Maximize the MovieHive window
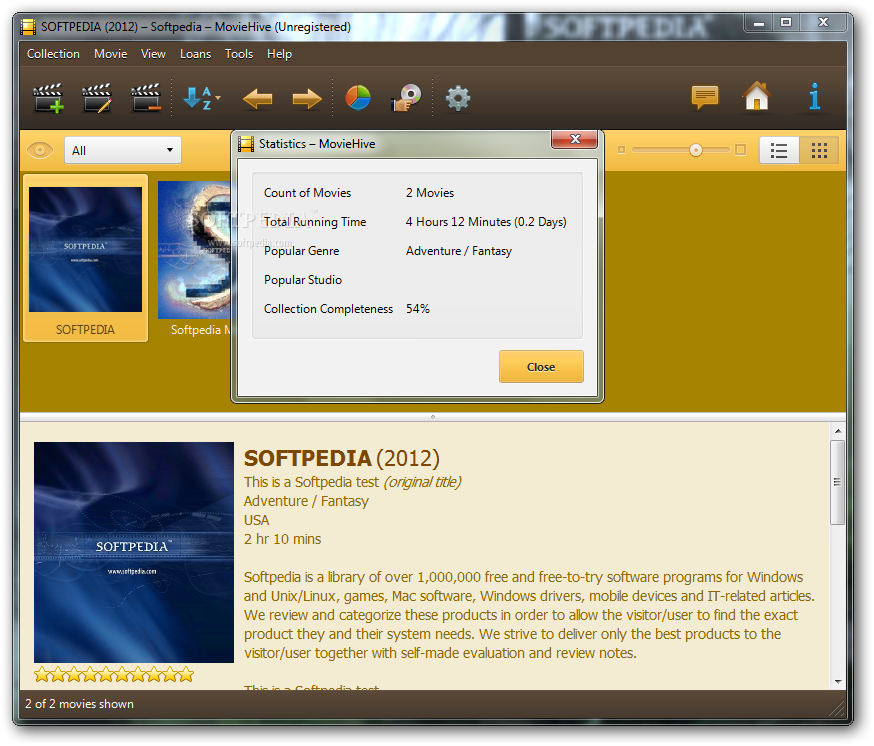 pos(786,23)
